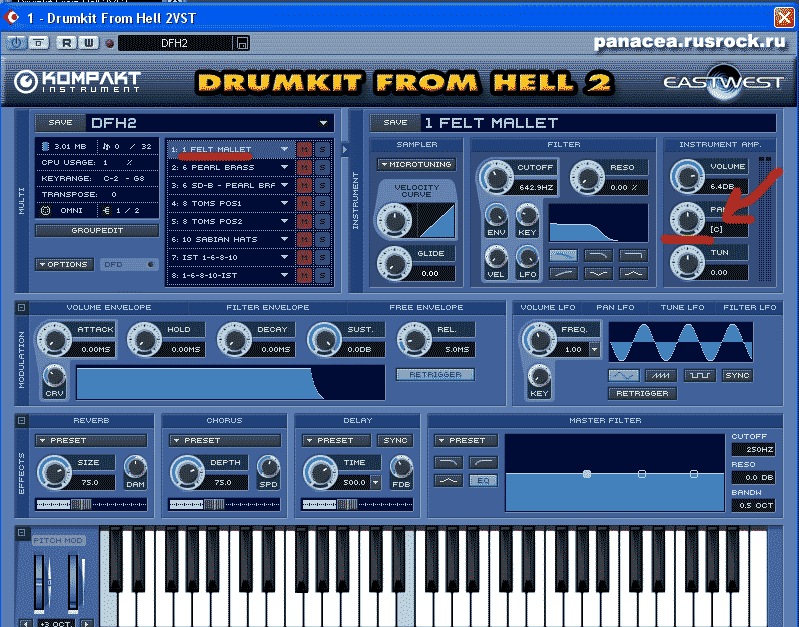
Task: Click the Reverb mix slider bar
Action: [91, 505]
